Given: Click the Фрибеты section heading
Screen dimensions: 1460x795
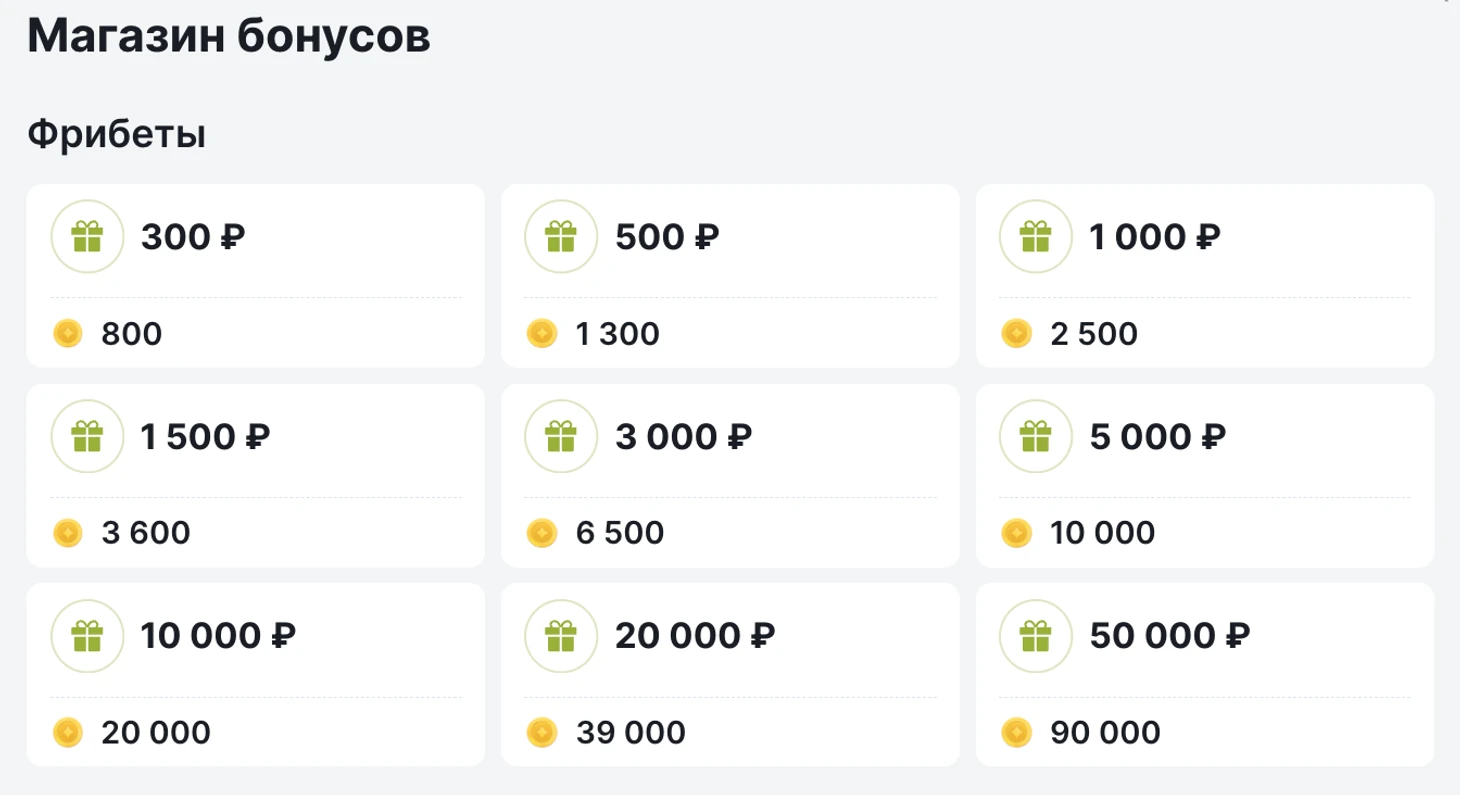Looking at the screenshot, I should click(117, 134).
